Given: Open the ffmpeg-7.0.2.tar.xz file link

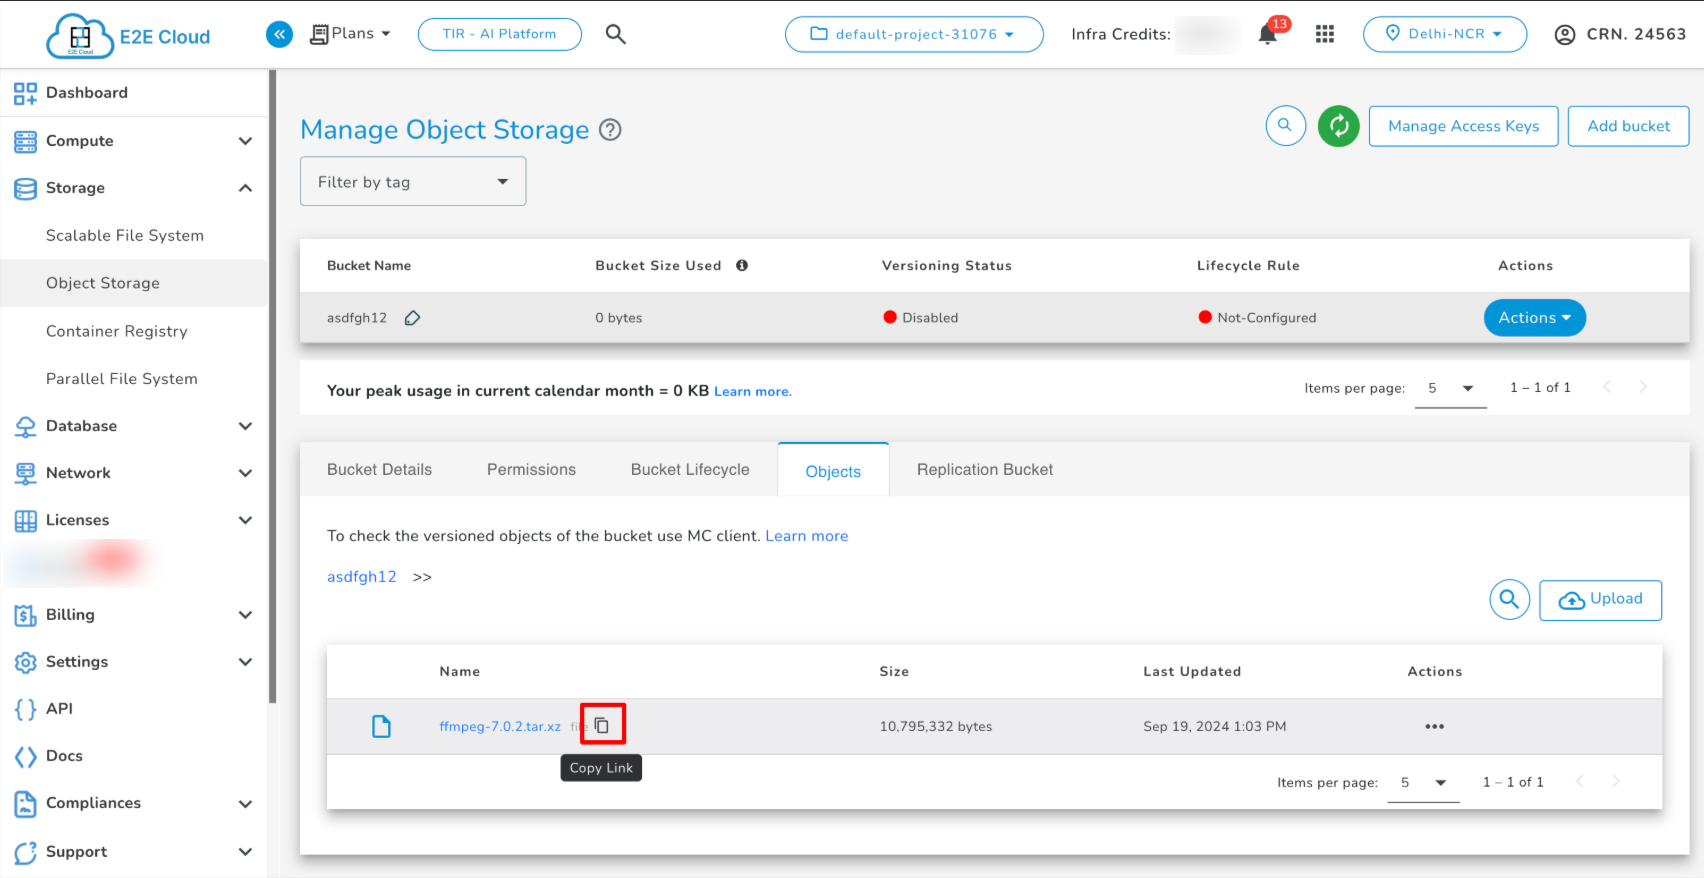Looking at the screenshot, I should click(x=500, y=727).
